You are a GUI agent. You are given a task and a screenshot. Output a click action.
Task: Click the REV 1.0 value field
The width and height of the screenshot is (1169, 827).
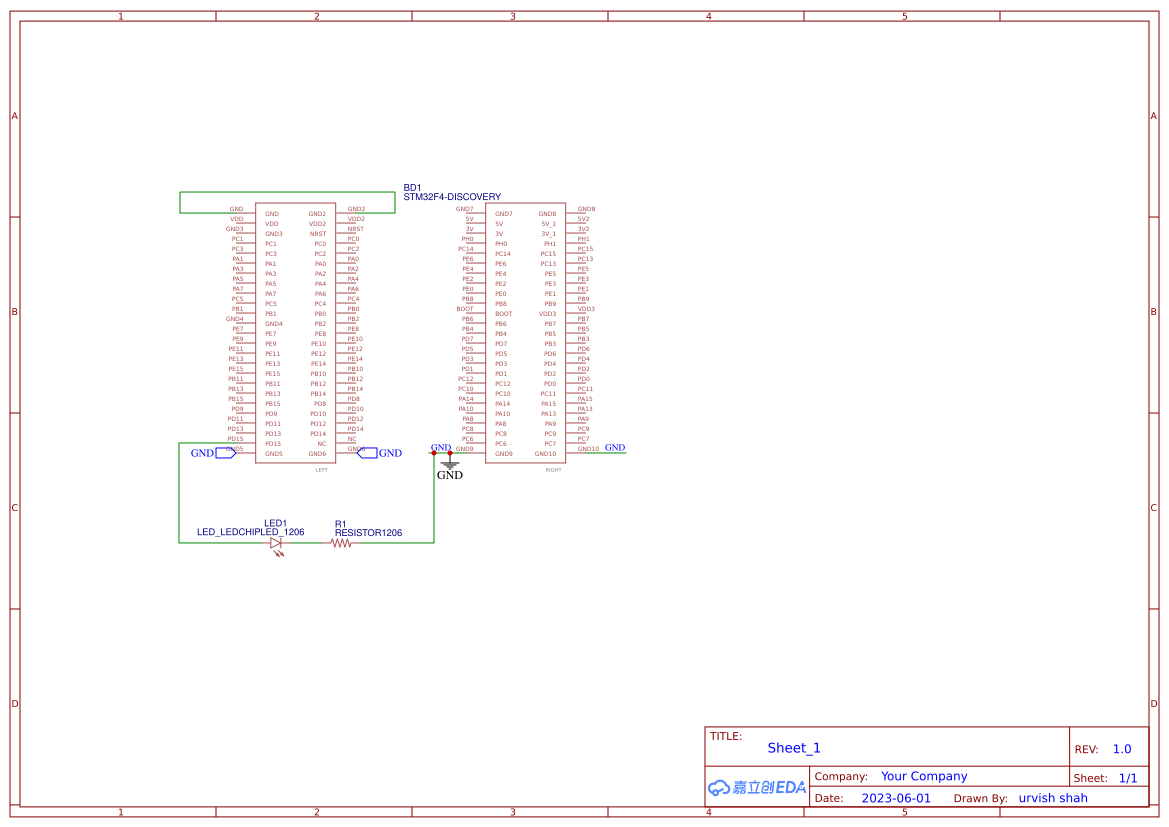click(1121, 748)
